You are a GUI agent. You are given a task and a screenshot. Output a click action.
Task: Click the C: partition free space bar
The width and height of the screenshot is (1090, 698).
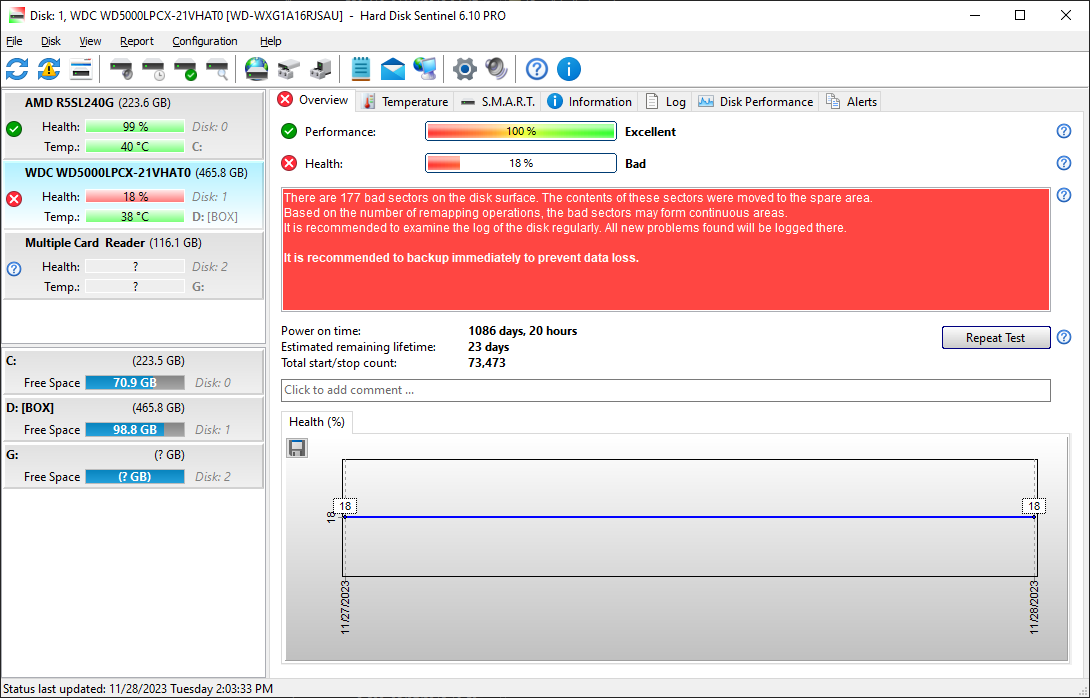pos(135,382)
